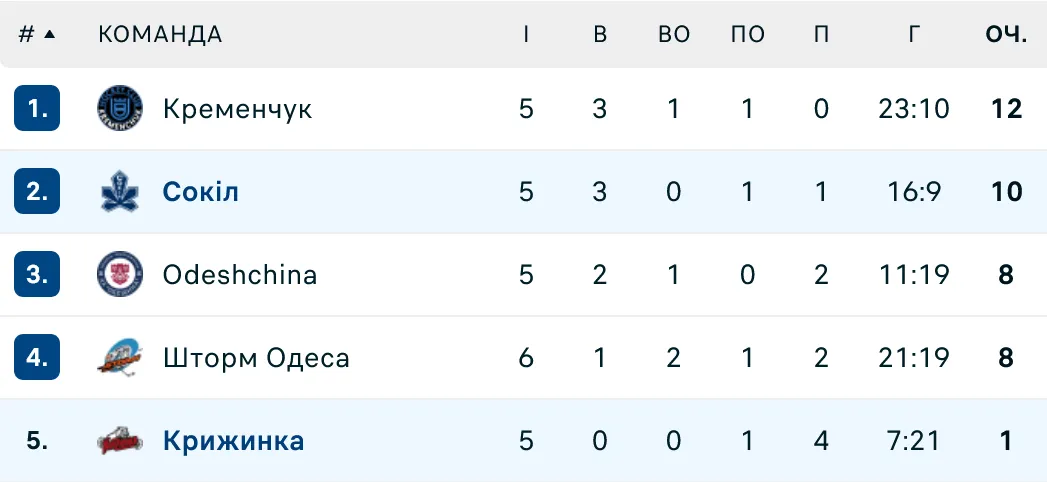Click the Крижинка team logo
The width and height of the screenshot is (1047, 482).
coord(120,440)
